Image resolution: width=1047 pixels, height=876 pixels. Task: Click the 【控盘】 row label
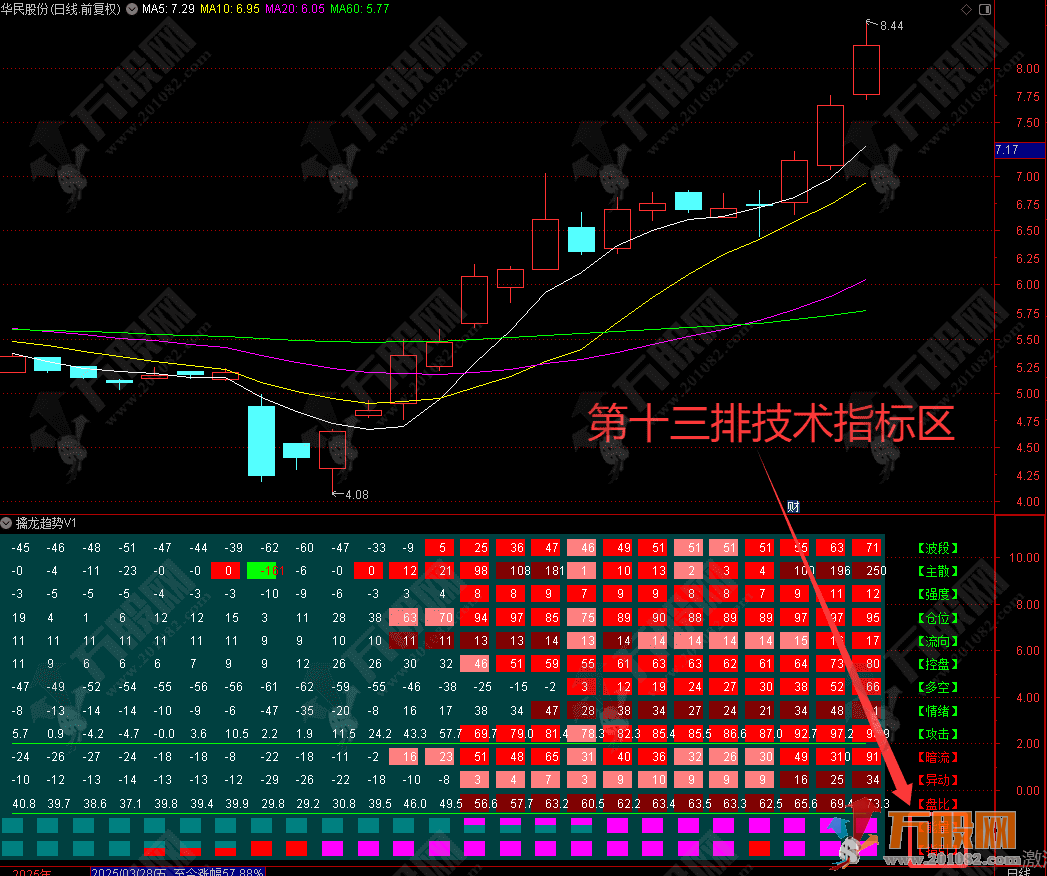point(937,664)
